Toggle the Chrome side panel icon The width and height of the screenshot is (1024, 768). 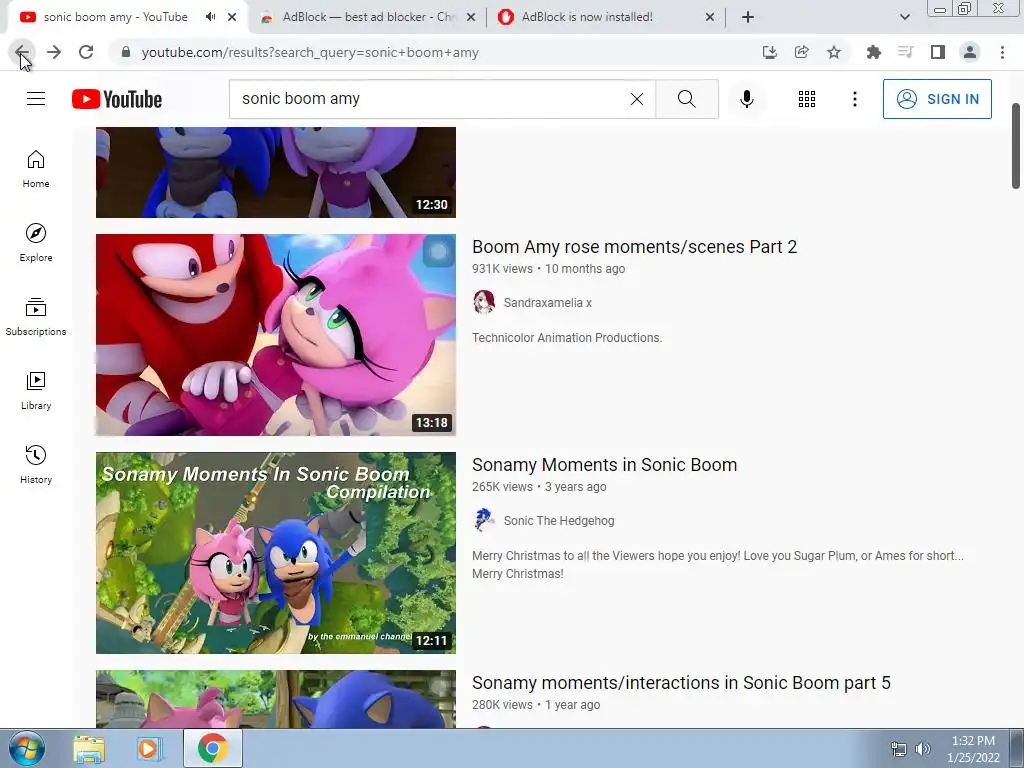coord(938,52)
